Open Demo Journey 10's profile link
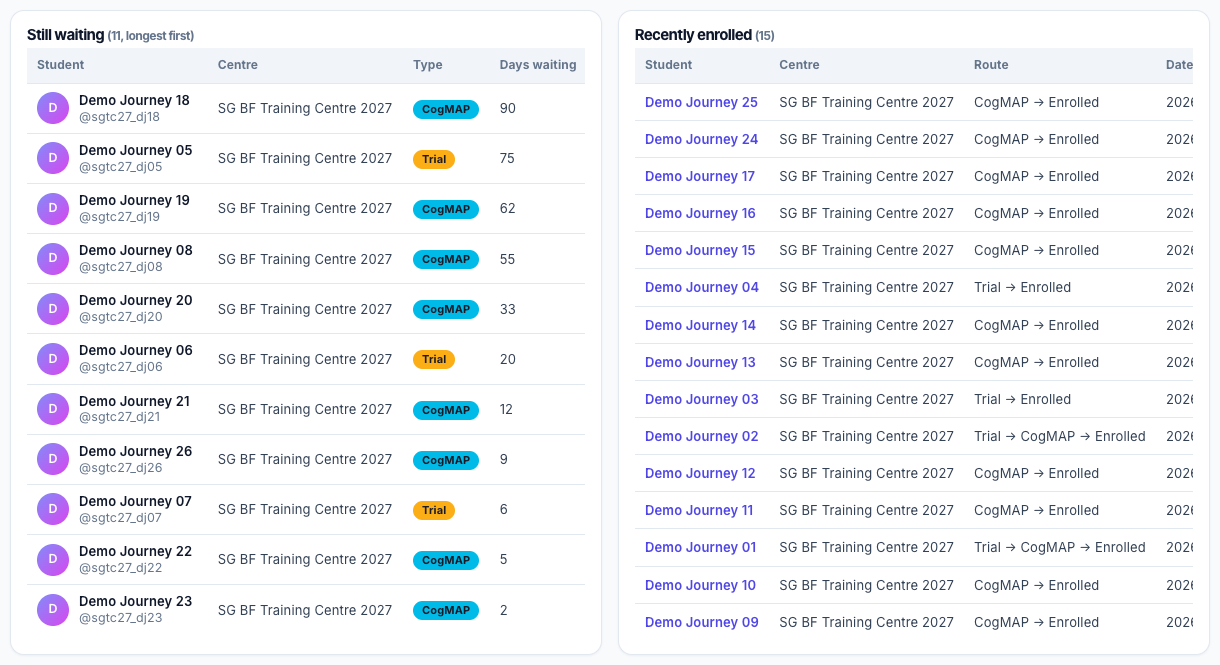The width and height of the screenshot is (1220, 665). pyautogui.click(x=700, y=585)
